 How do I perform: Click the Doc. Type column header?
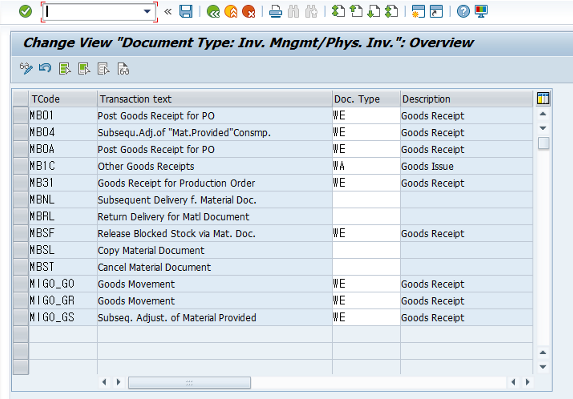click(366, 99)
